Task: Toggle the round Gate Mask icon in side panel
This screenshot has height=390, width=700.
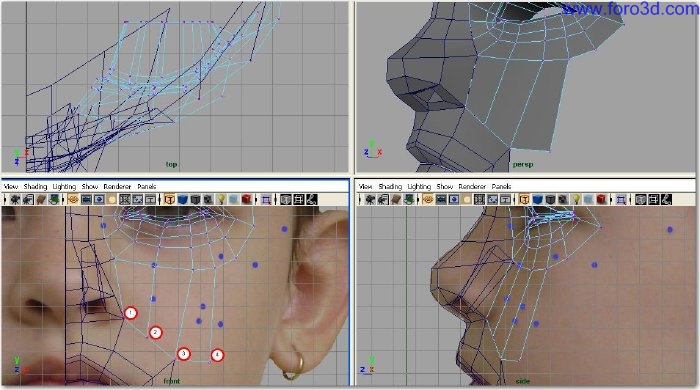Action: click(467, 199)
